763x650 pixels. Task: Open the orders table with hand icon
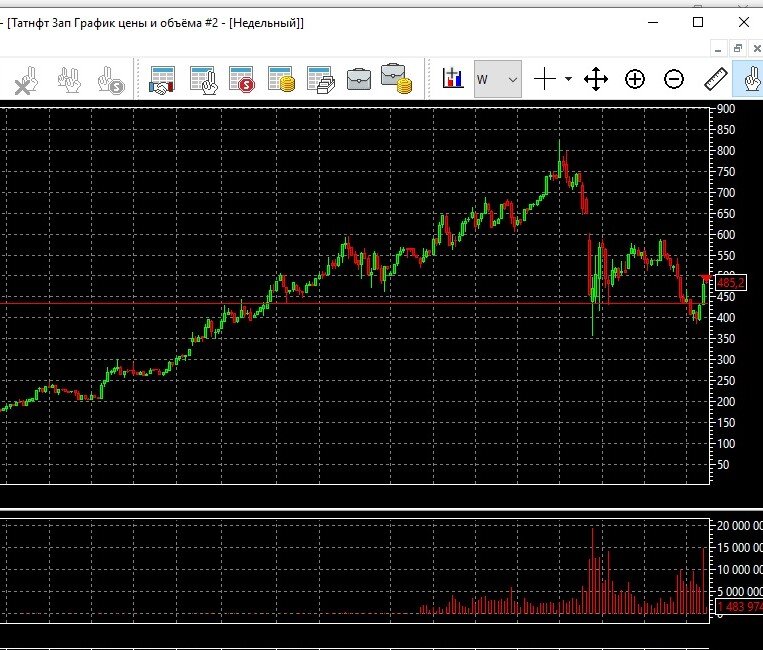(x=203, y=80)
